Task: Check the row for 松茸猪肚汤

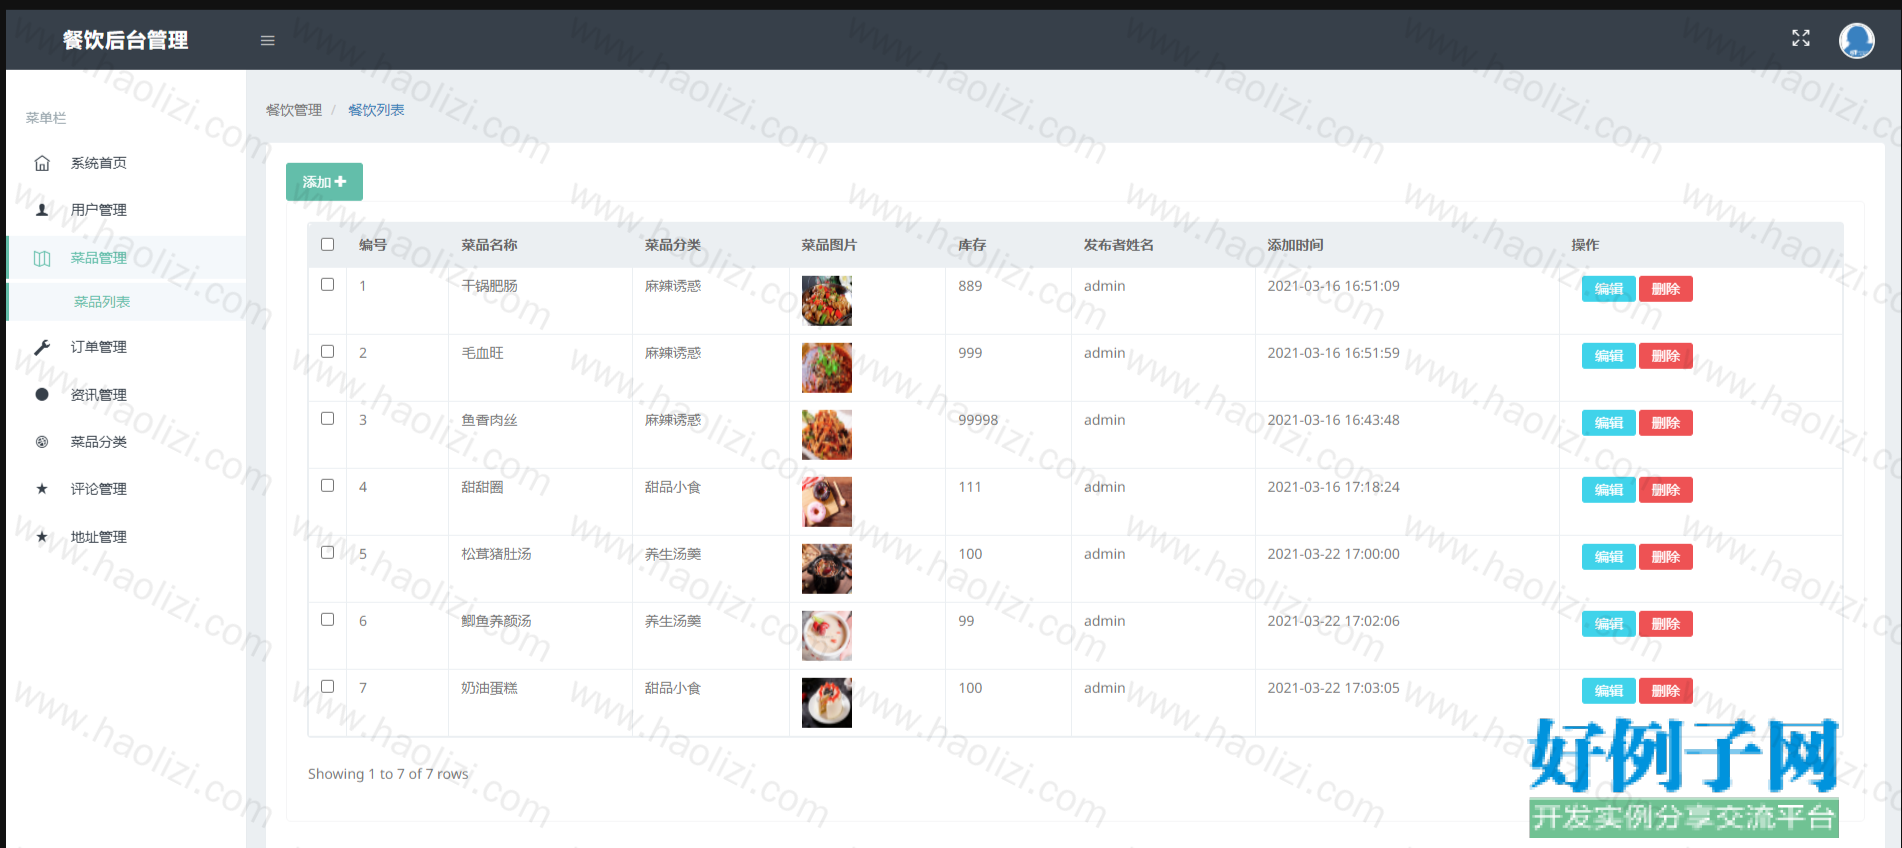Action: [x=327, y=552]
